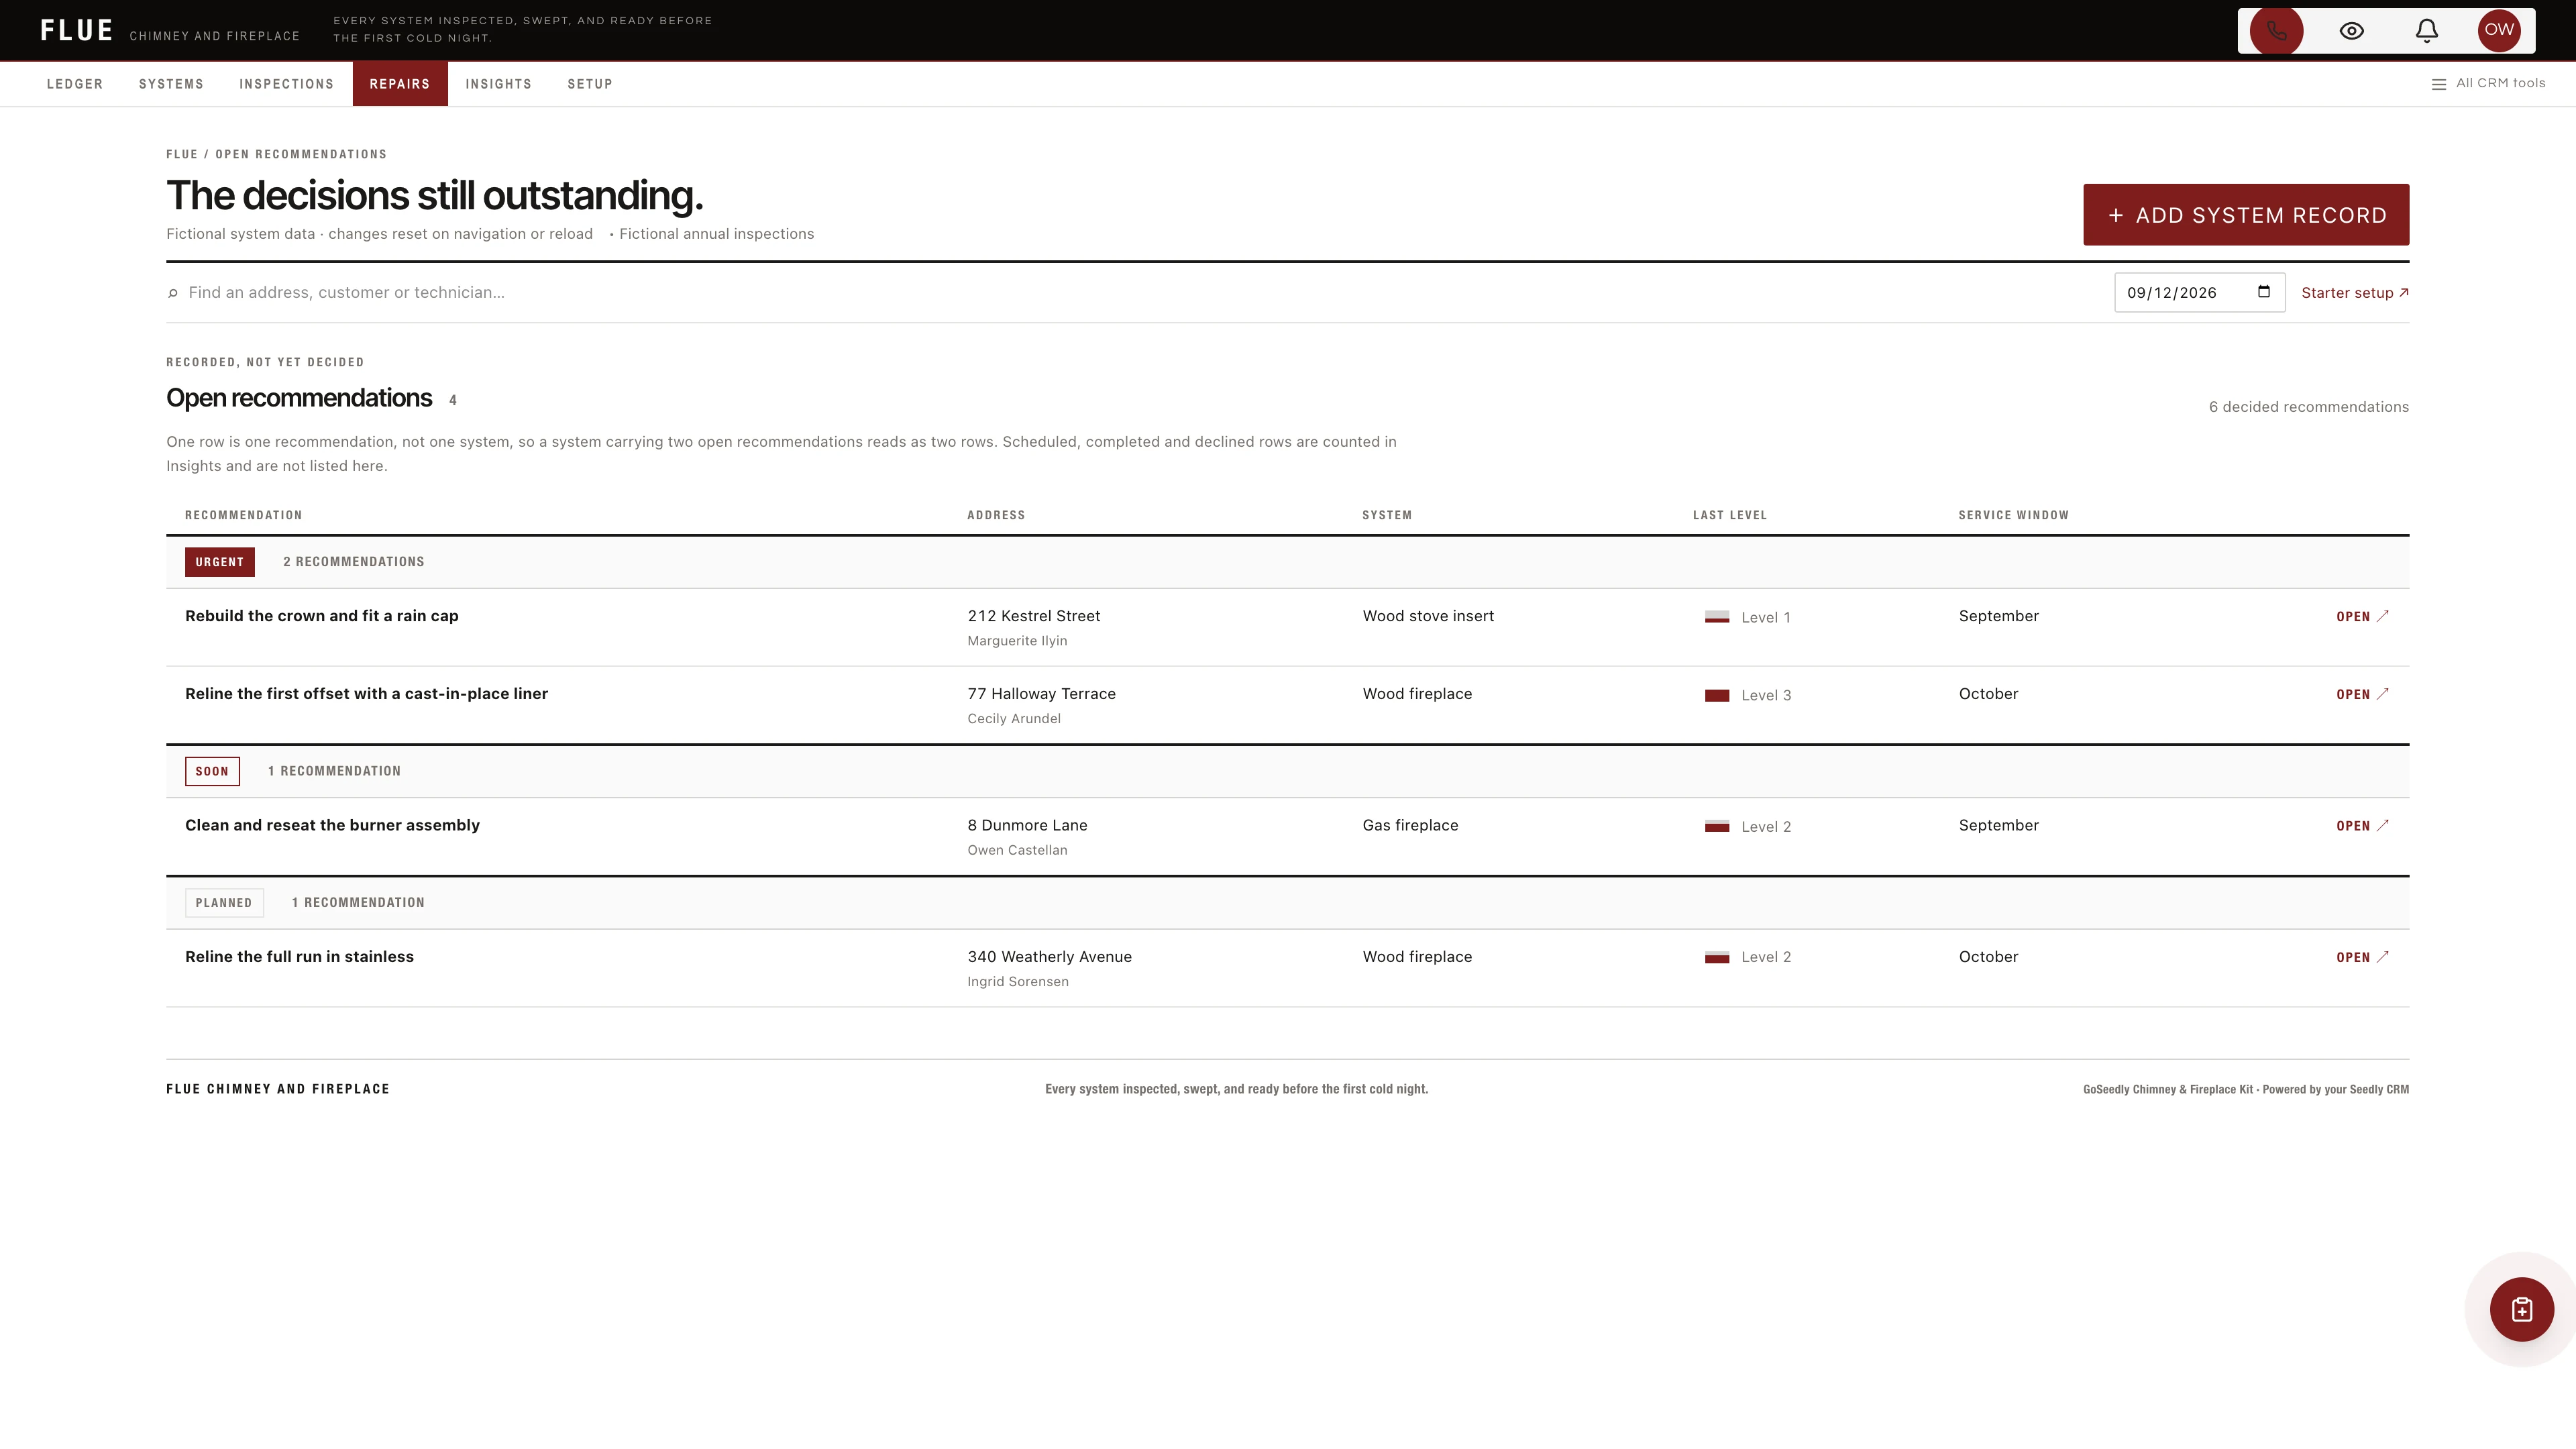Click the Level 2 flag for 8 Dunmore Lane
2576x1449 pixels.
tap(1717, 826)
